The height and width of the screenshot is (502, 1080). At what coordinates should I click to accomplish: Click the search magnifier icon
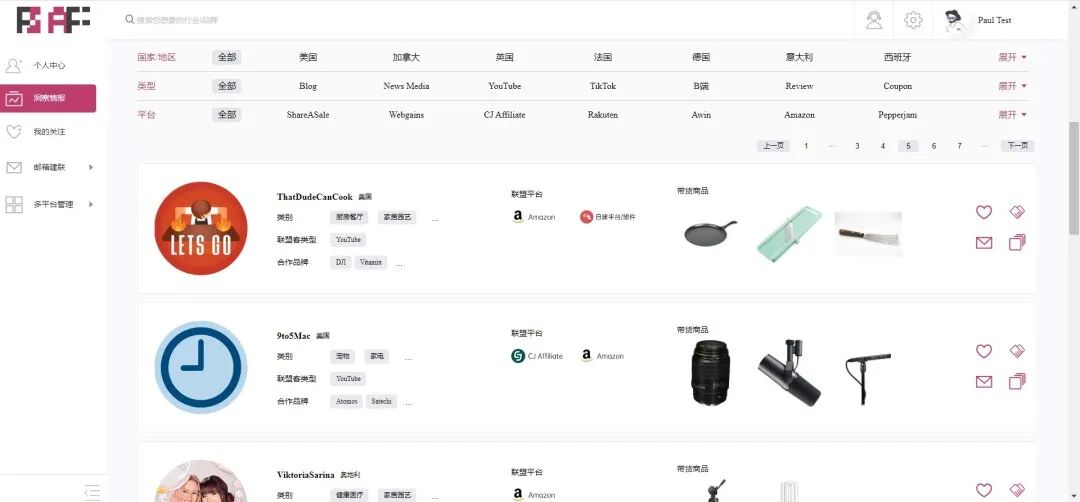tap(129, 19)
